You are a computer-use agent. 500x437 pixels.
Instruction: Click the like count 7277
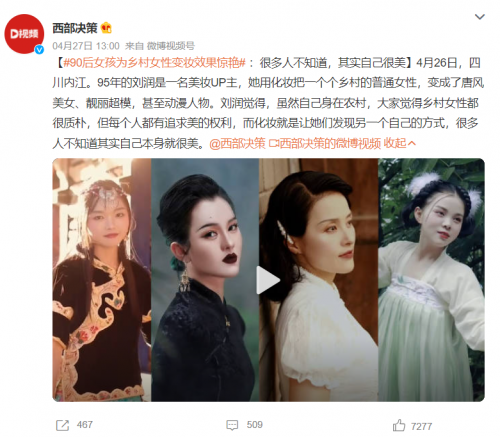pos(421,426)
